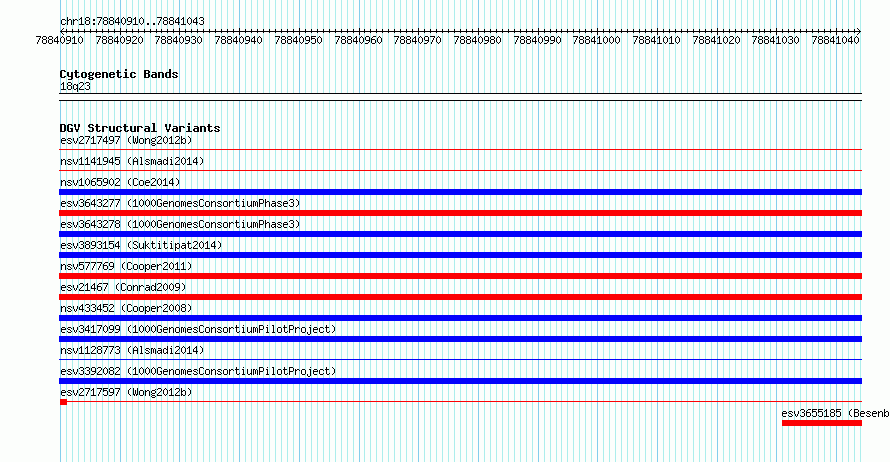This screenshot has width=890, height=462.
Task: Select the Cytogenetic Bands track heading
Action: click(x=119, y=74)
